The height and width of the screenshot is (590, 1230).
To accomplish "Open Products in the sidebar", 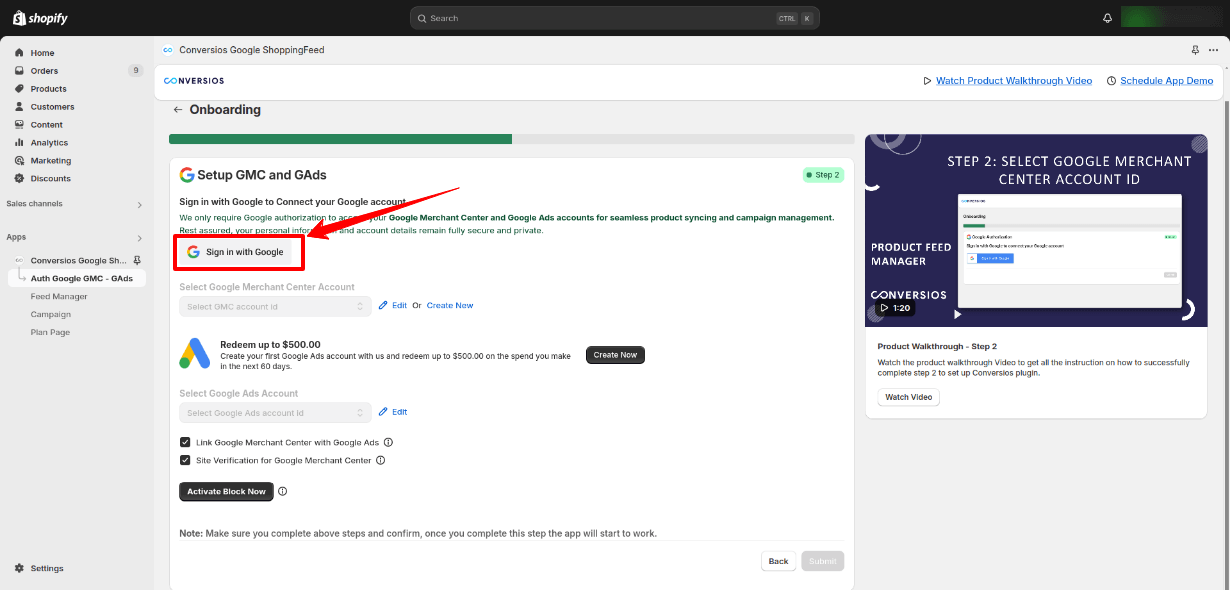I will point(48,89).
